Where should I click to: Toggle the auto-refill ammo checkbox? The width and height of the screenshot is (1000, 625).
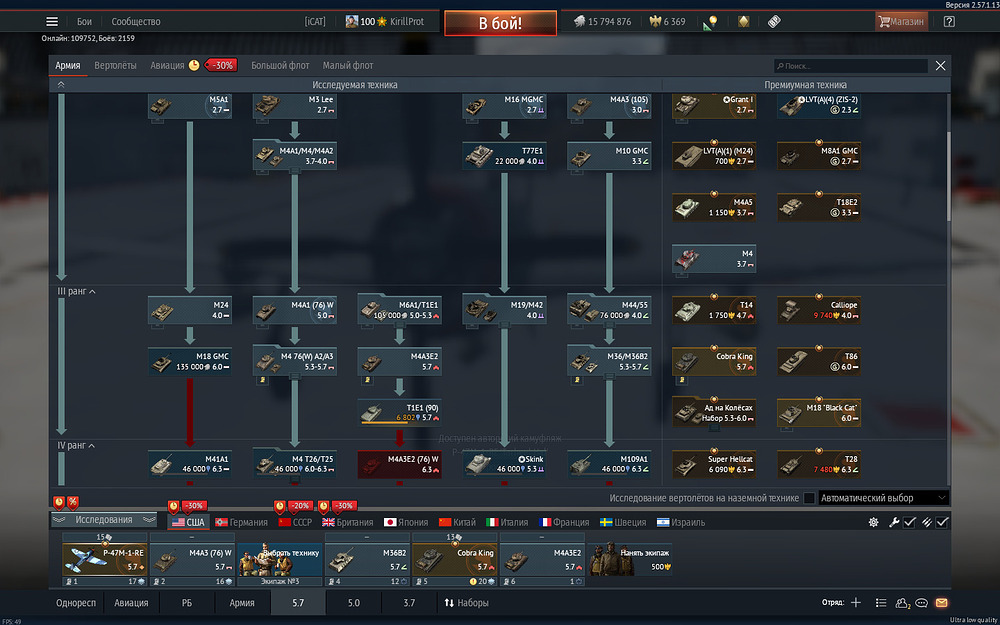tap(941, 522)
